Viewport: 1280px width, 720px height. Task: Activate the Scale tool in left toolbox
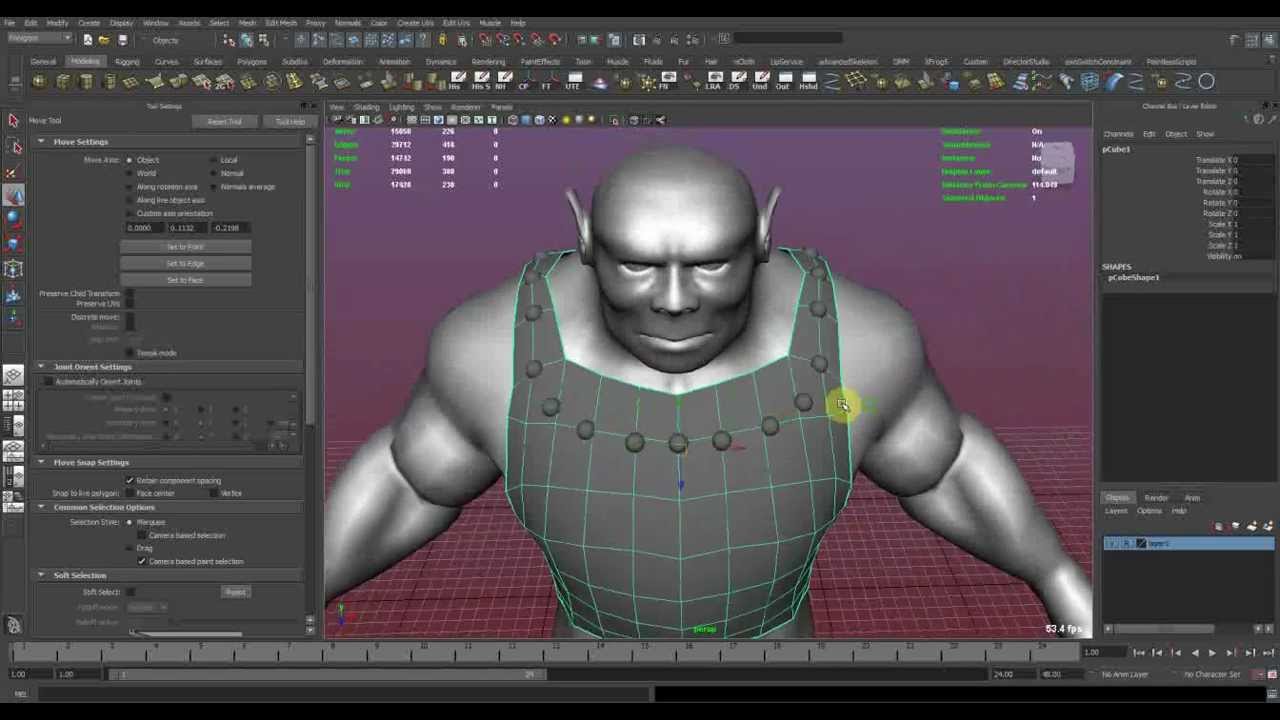13,243
